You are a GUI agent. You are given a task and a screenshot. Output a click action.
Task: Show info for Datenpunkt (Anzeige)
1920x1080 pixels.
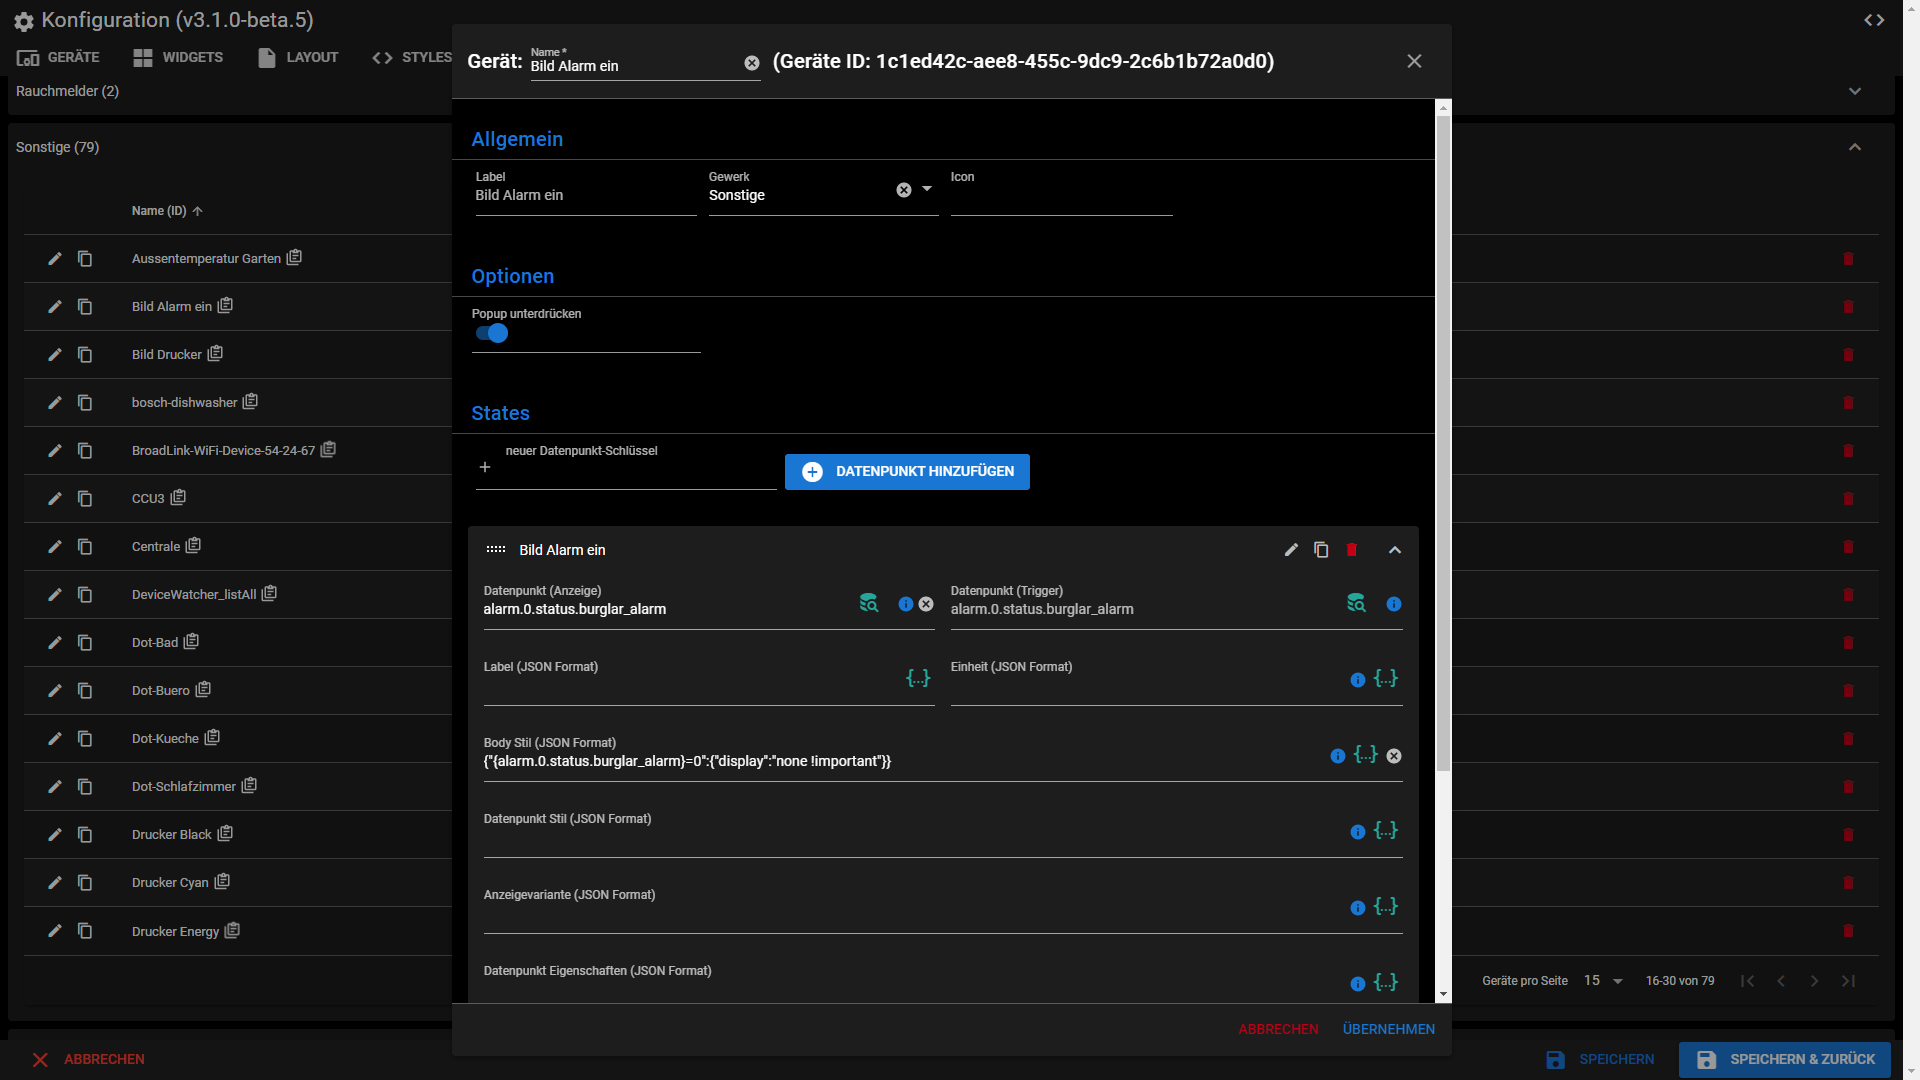point(906,604)
